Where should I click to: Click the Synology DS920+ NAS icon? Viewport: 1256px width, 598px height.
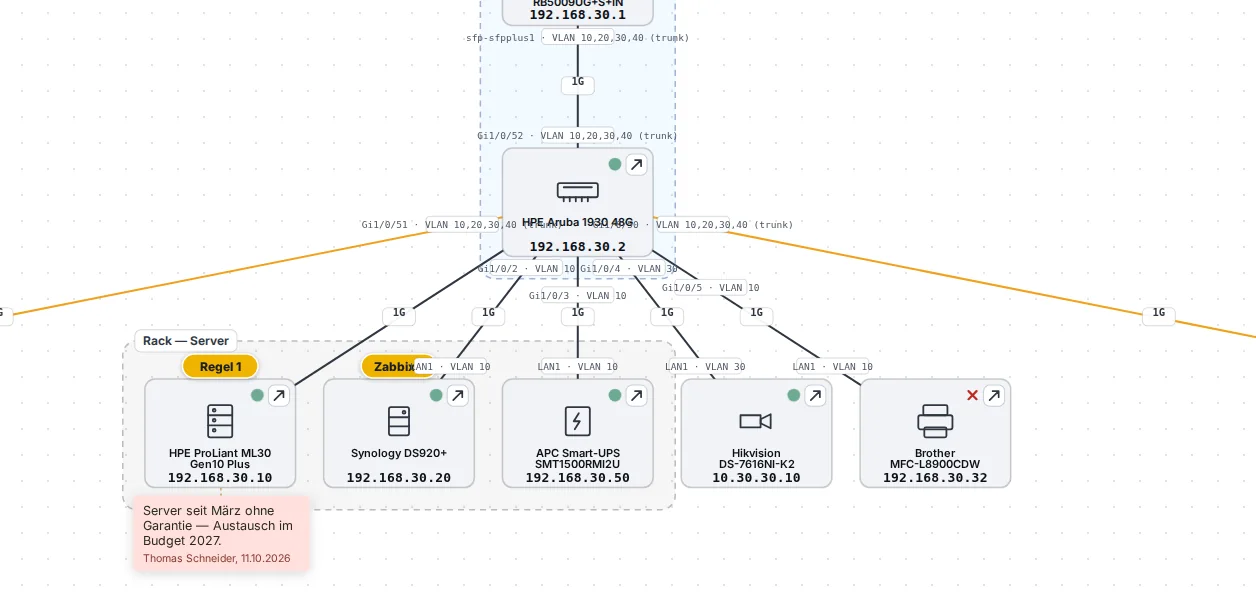[x=399, y=421]
